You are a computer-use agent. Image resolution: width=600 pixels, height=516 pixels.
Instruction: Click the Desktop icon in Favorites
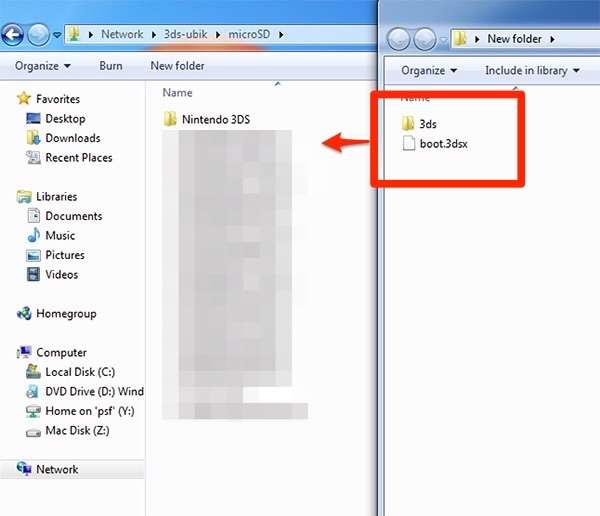33,118
